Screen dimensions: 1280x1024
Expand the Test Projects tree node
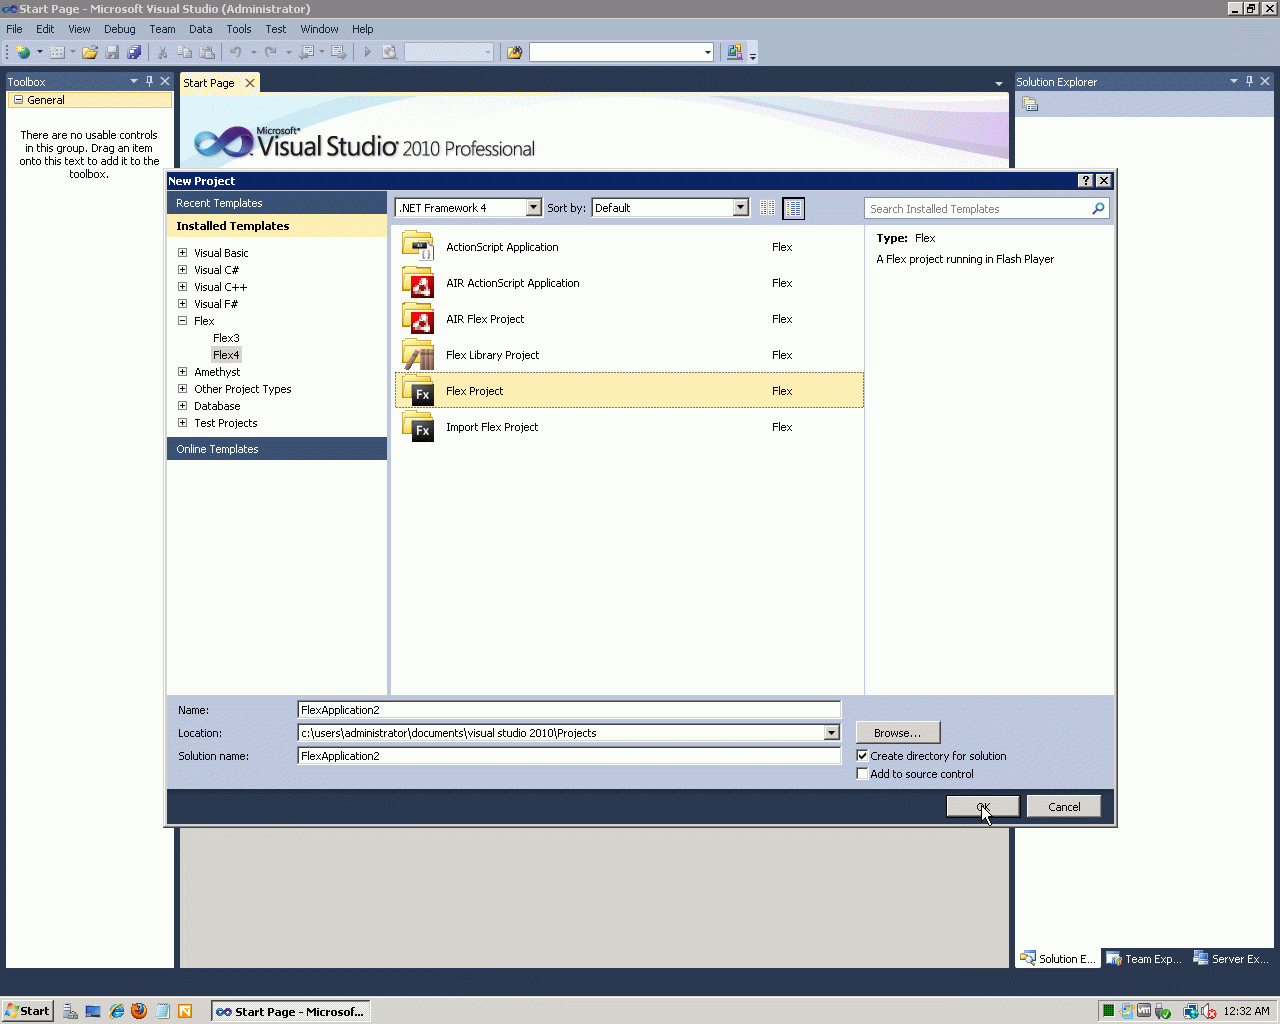pos(182,423)
